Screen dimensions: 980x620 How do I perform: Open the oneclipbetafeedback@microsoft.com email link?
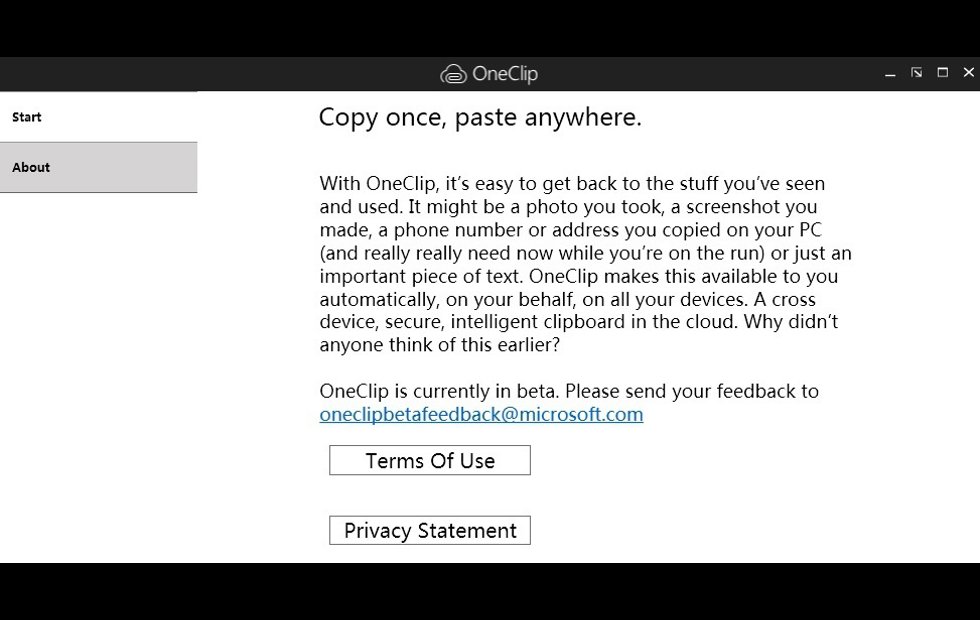(481, 414)
